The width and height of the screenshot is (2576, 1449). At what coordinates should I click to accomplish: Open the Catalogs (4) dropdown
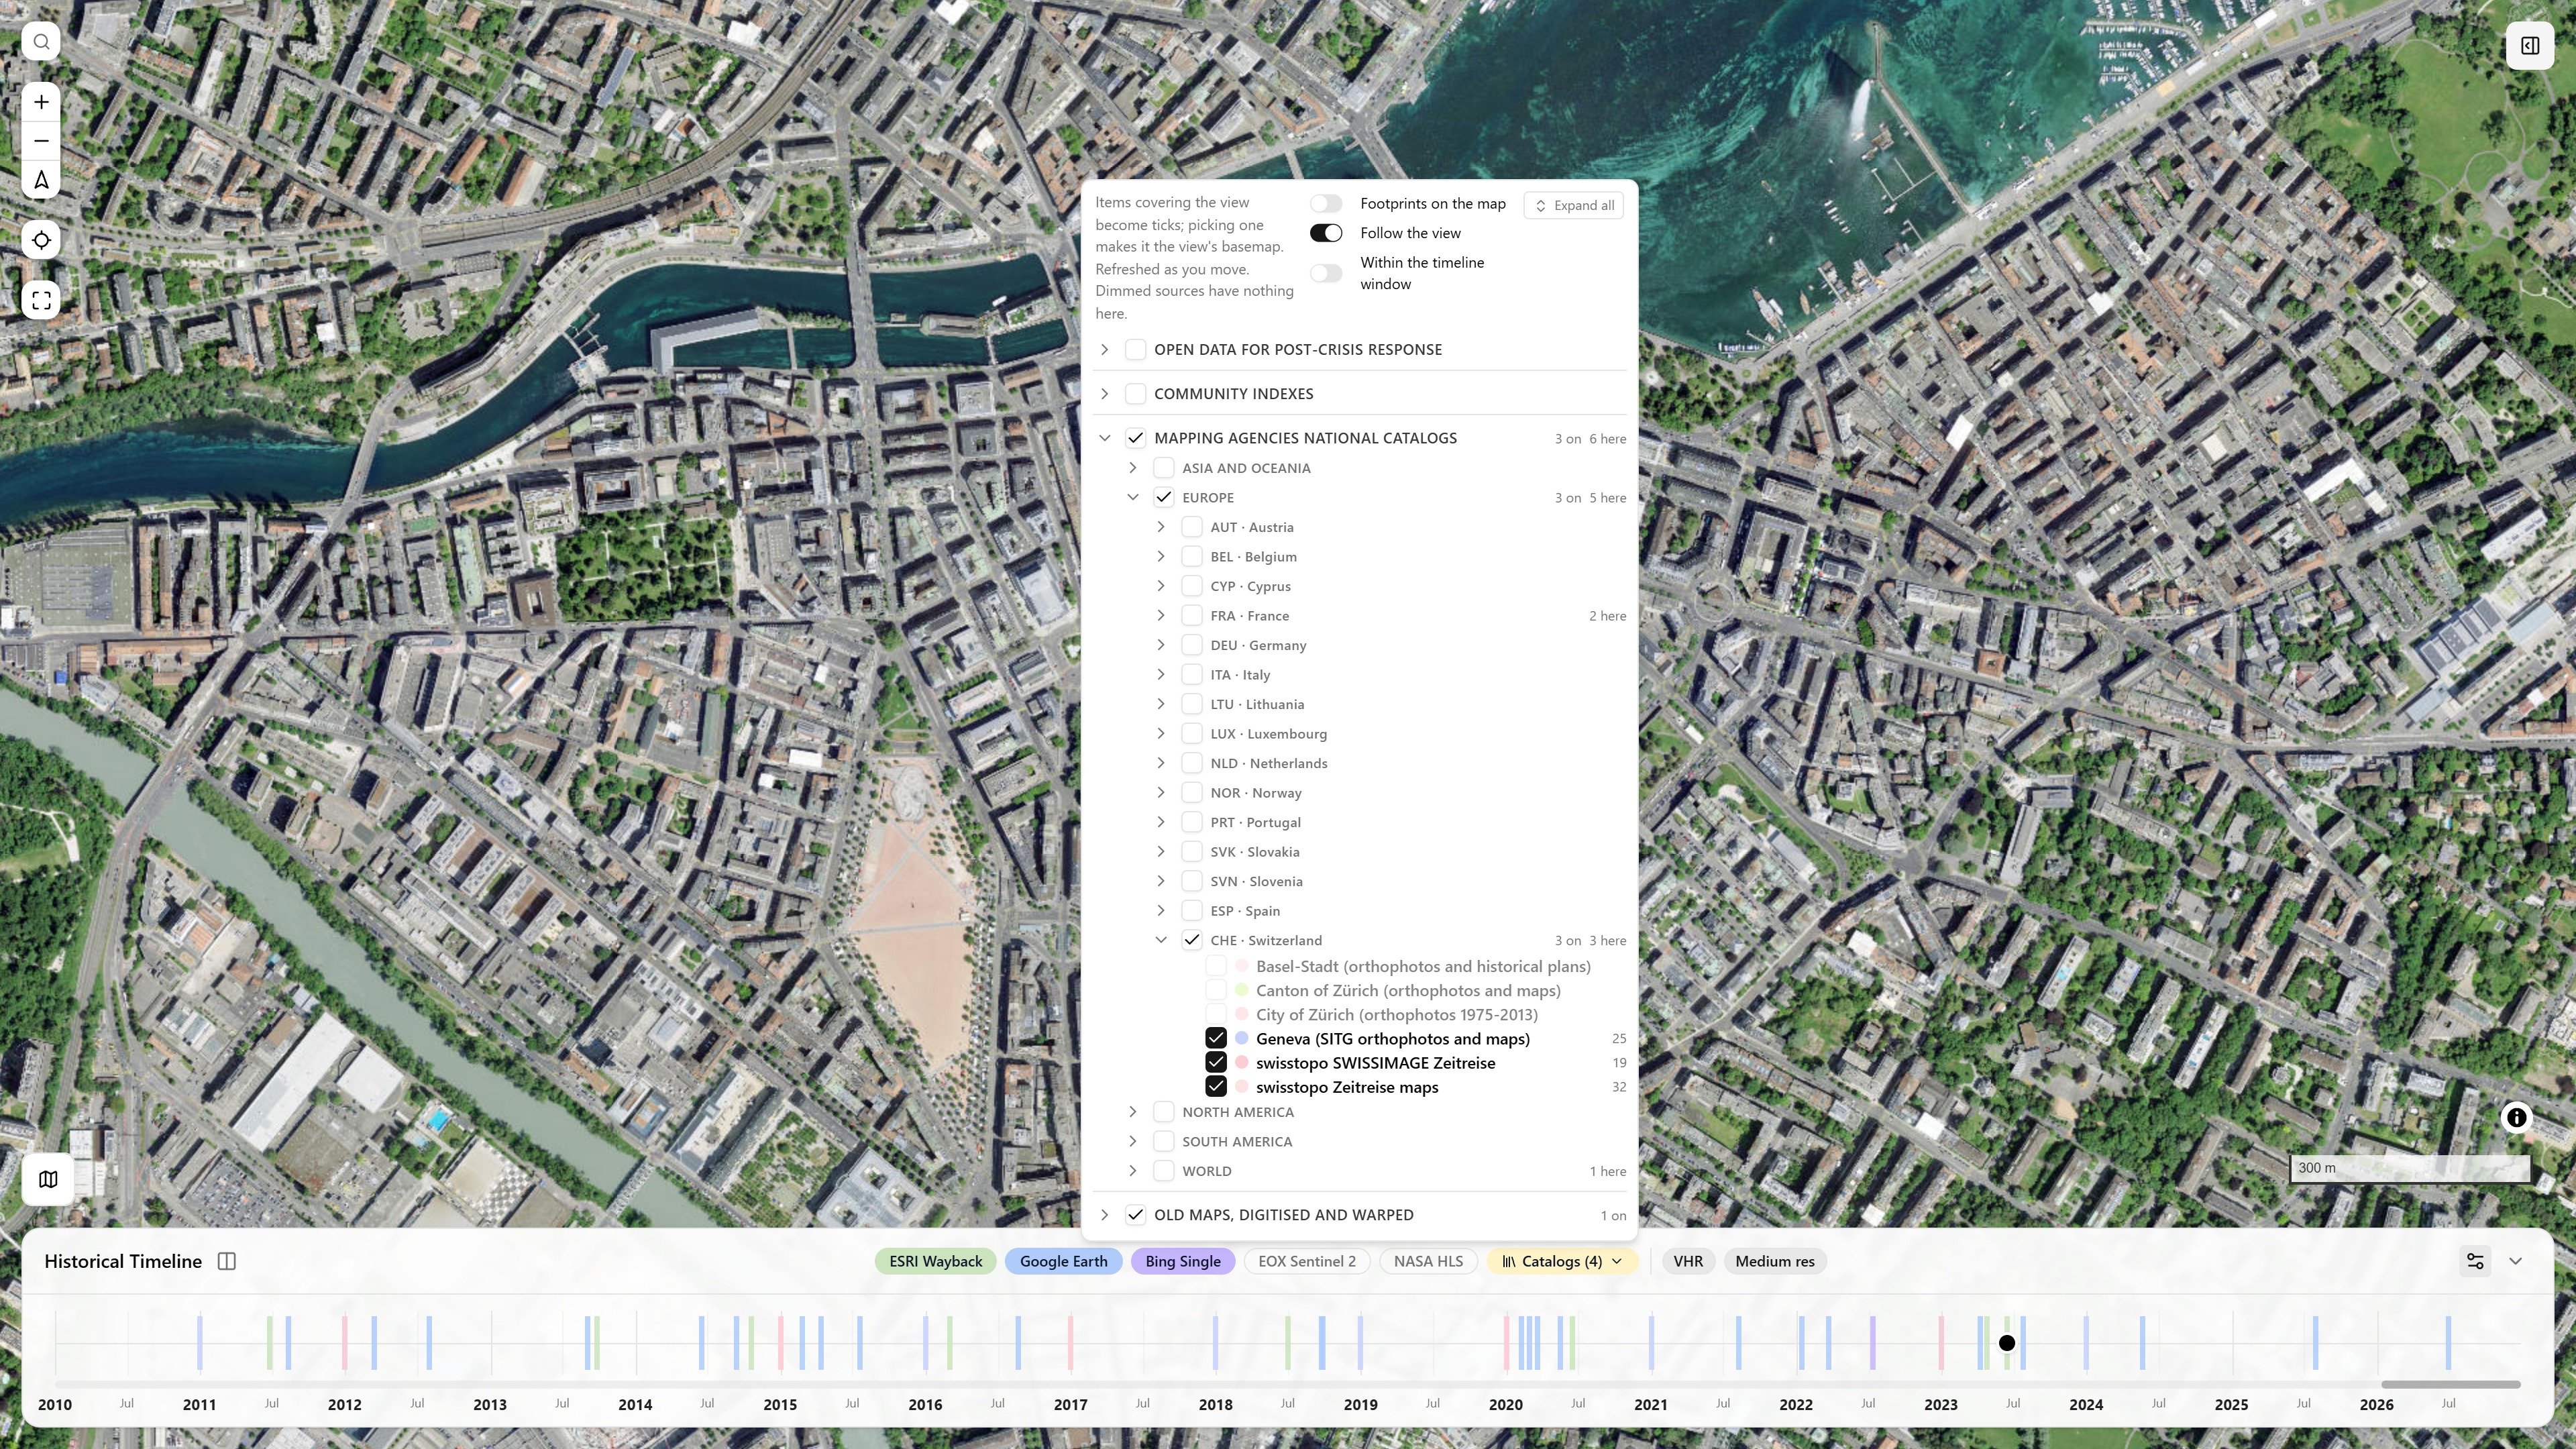(x=1561, y=1261)
